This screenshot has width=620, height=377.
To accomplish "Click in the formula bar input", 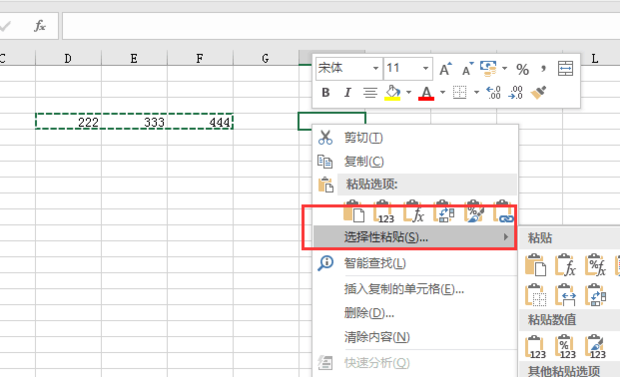I will pyautogui.click(x=341, y=26).
